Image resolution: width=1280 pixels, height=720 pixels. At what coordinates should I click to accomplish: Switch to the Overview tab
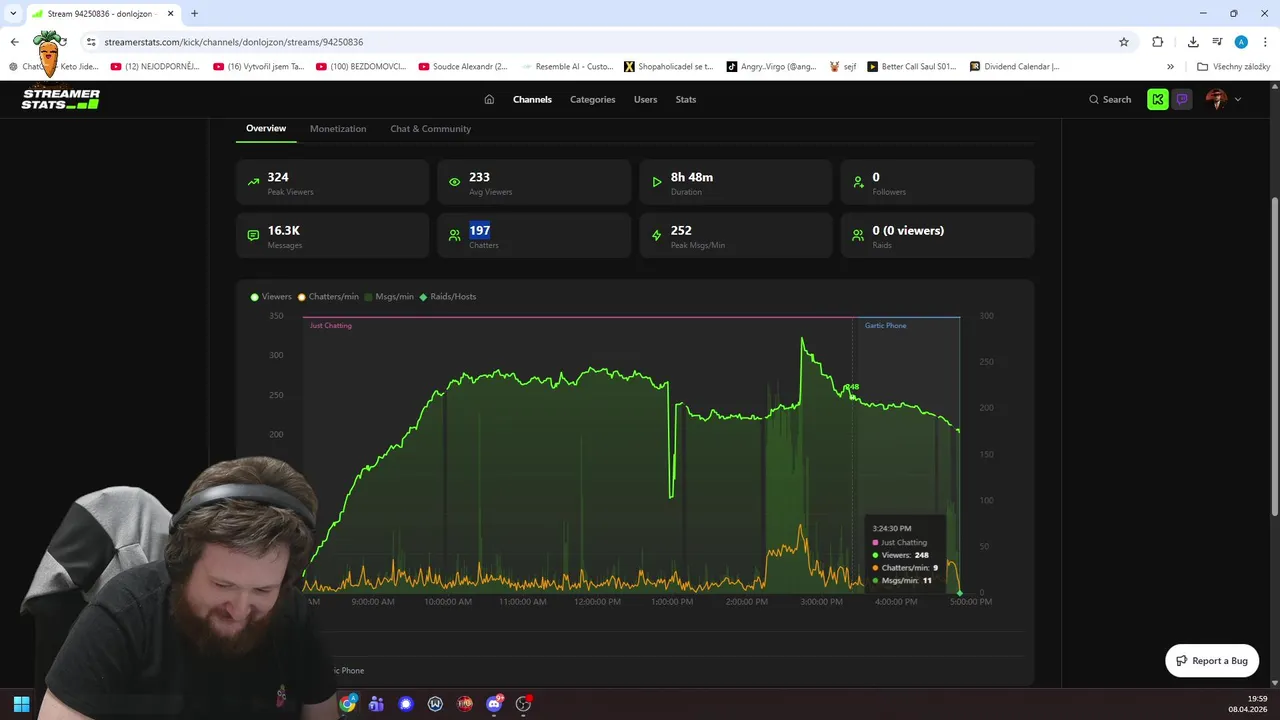[266, 128]
